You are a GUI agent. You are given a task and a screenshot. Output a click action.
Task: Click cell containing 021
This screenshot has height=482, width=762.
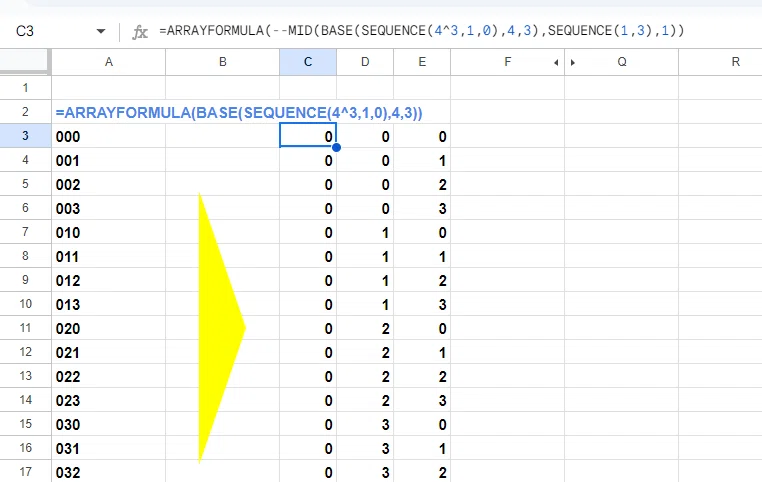click(108, 352)
